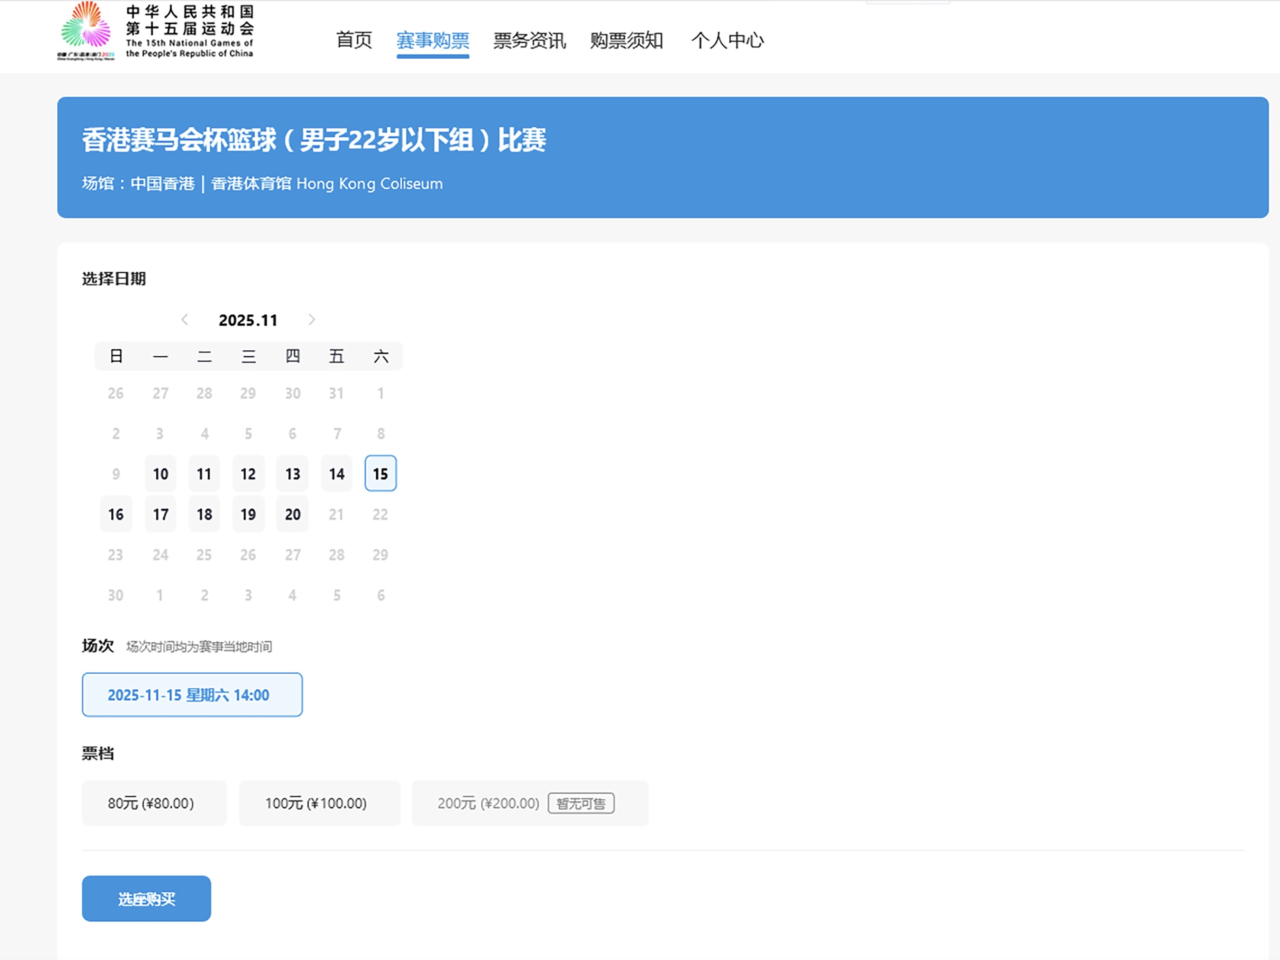1280x960 pixels.
Task: Choose the 80元 ticket tier
Action: point(154,803)
